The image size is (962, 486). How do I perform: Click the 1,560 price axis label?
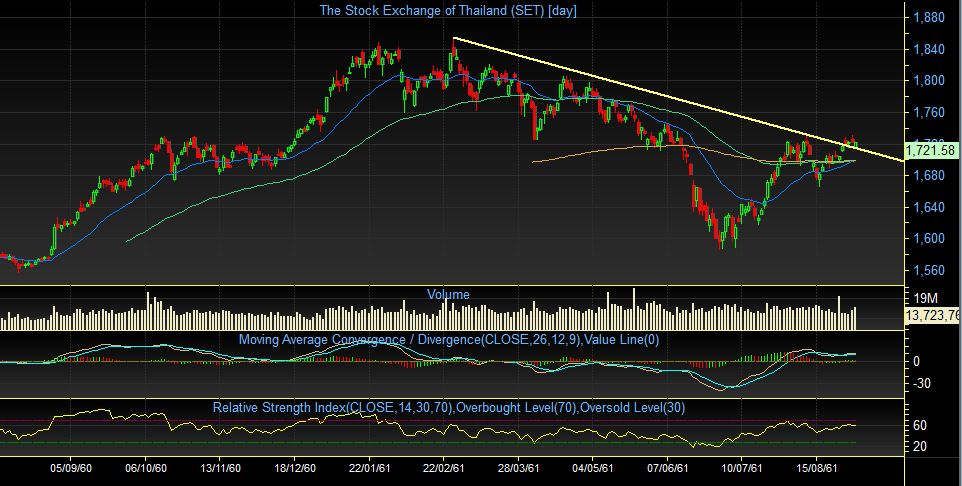[x=929, y=271]
